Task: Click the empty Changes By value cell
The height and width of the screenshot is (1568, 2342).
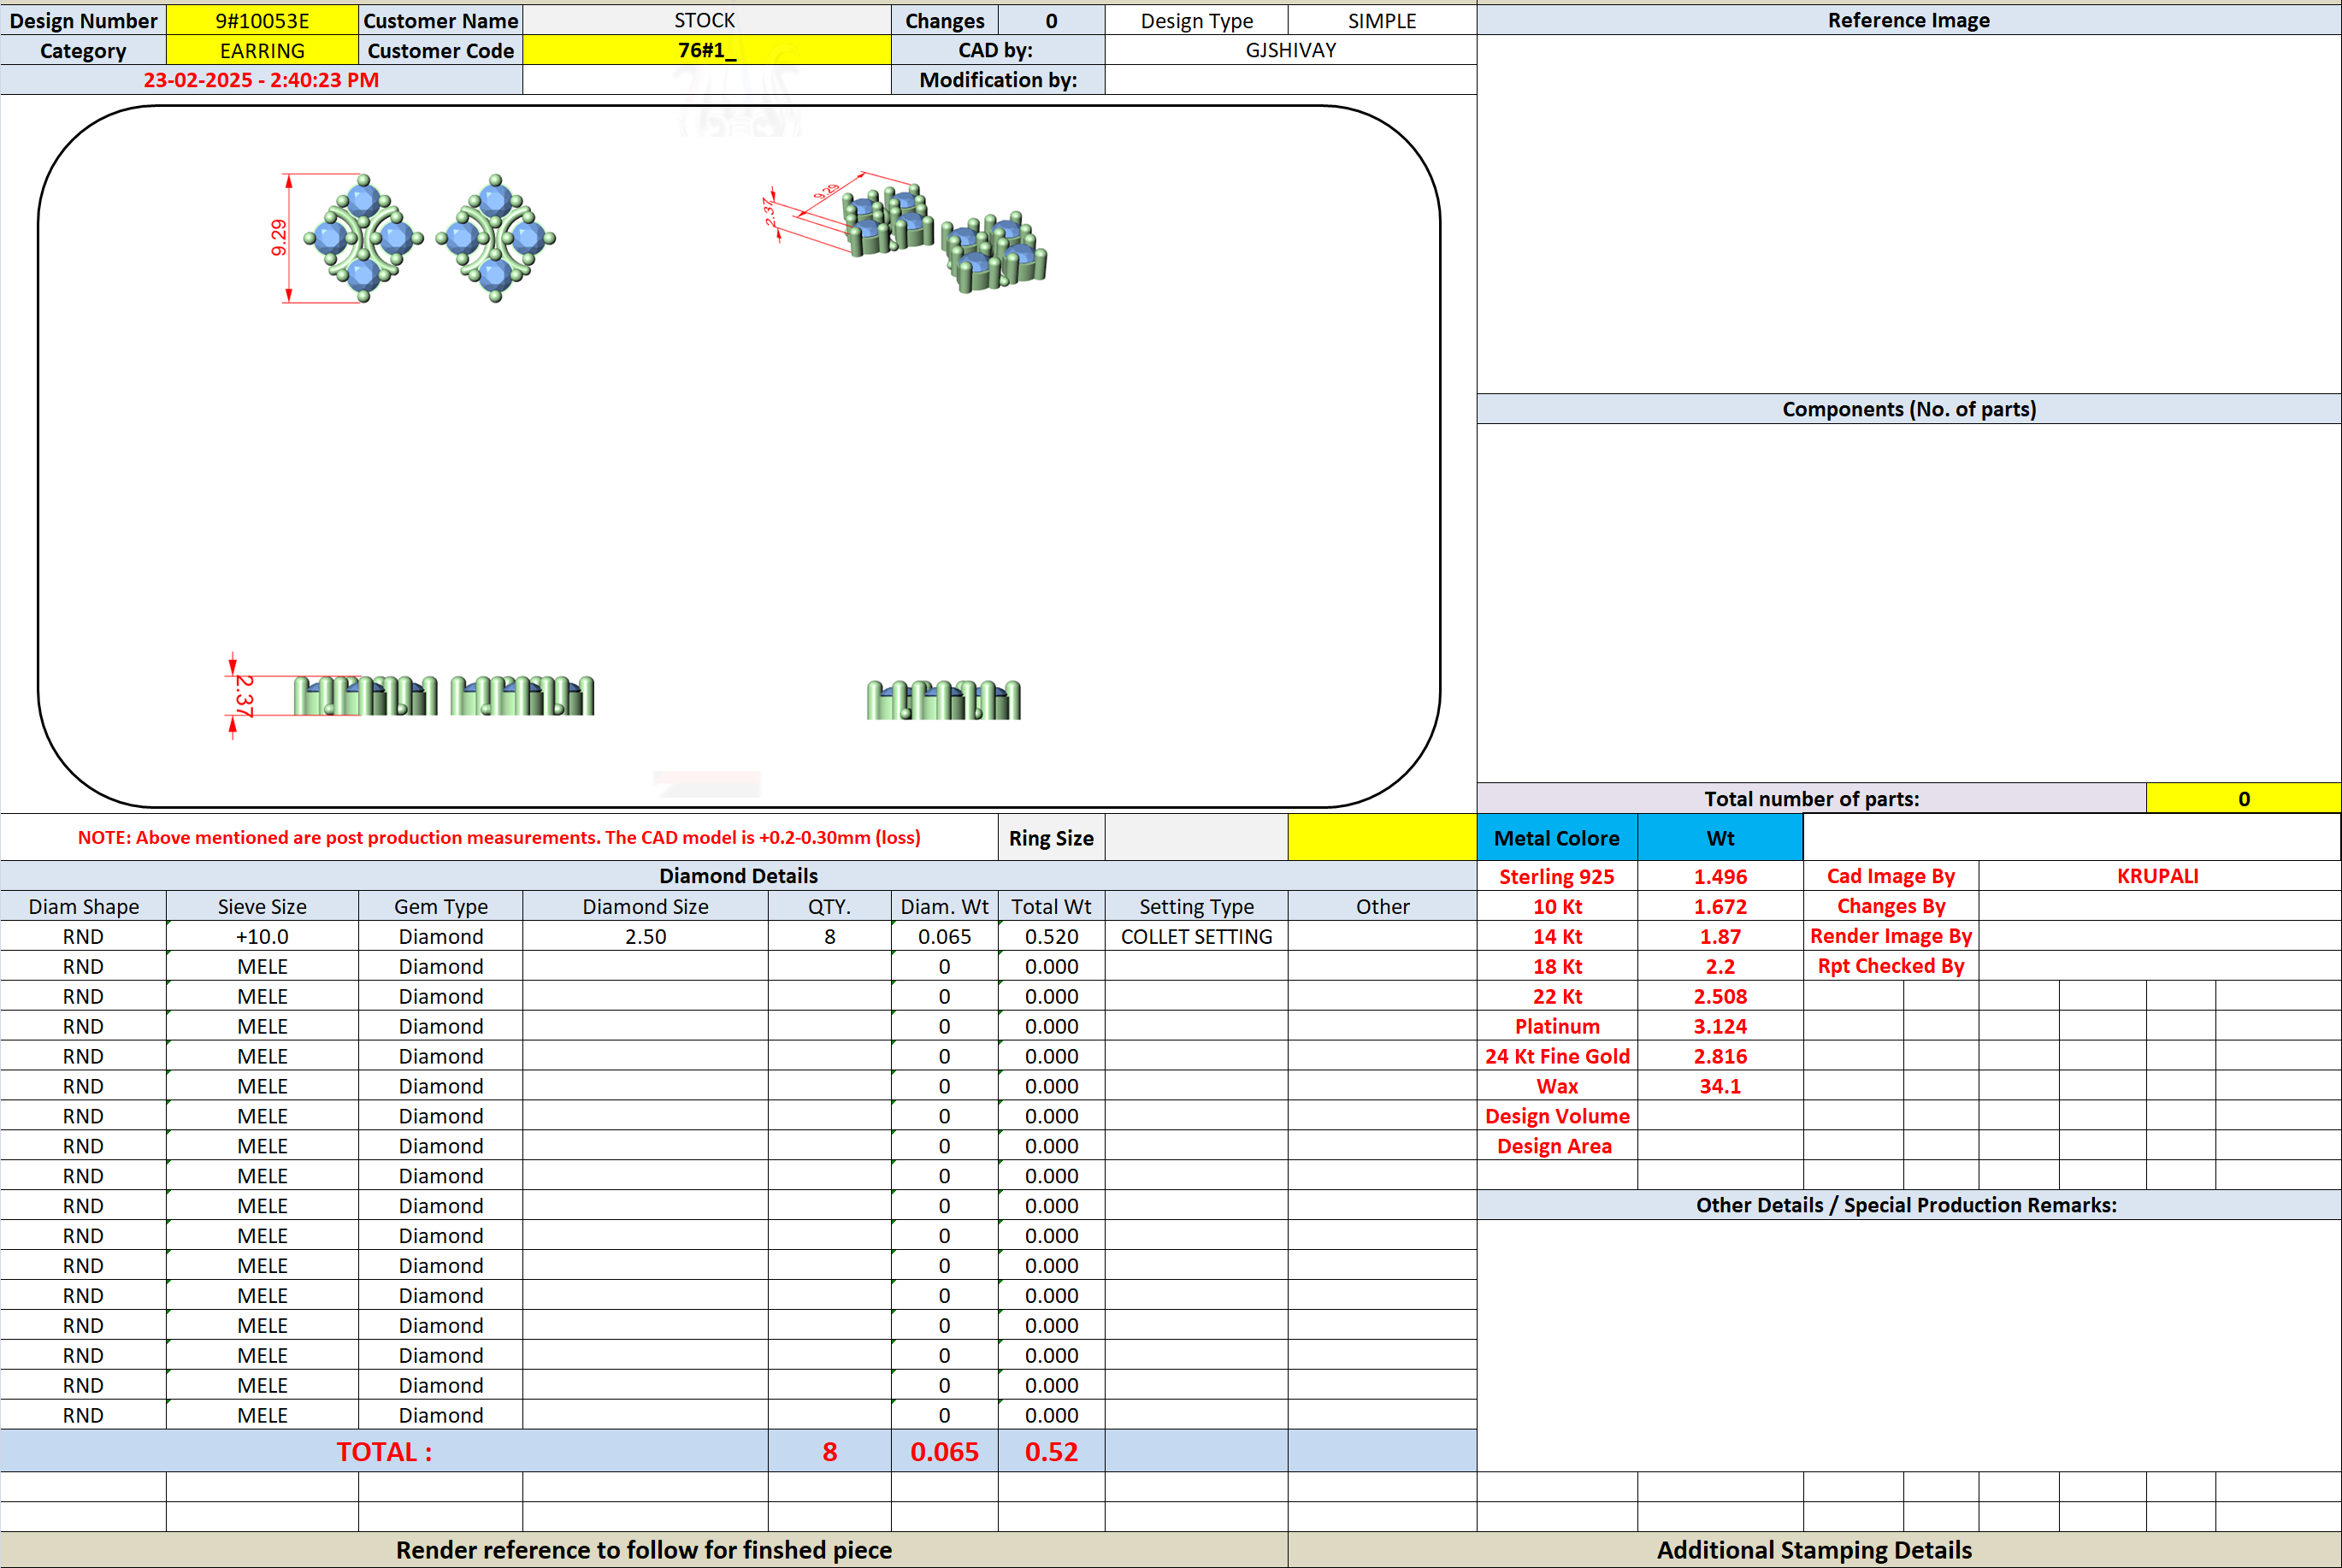Action: click(x=2158, y=906)
